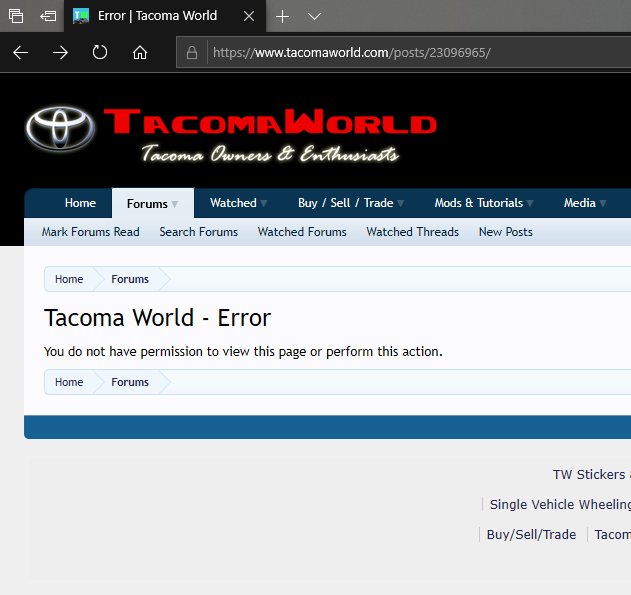Click Forums in the upper breadcrumb
Image resolution: width=631 pixels, height=595 pixels.
130,279
